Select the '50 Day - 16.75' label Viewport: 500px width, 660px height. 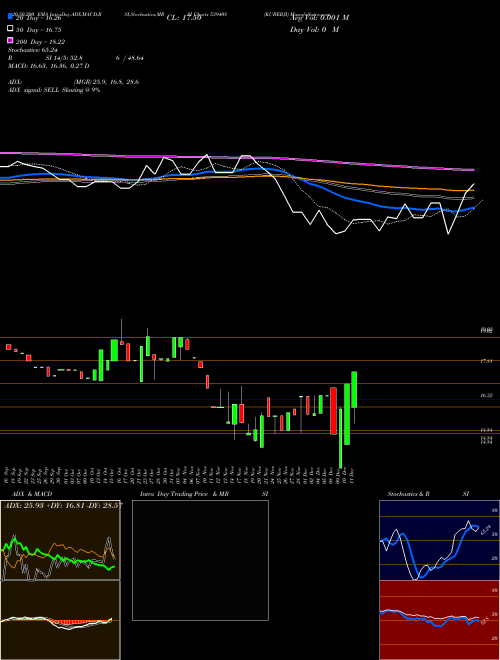click(x=39, y=30)
